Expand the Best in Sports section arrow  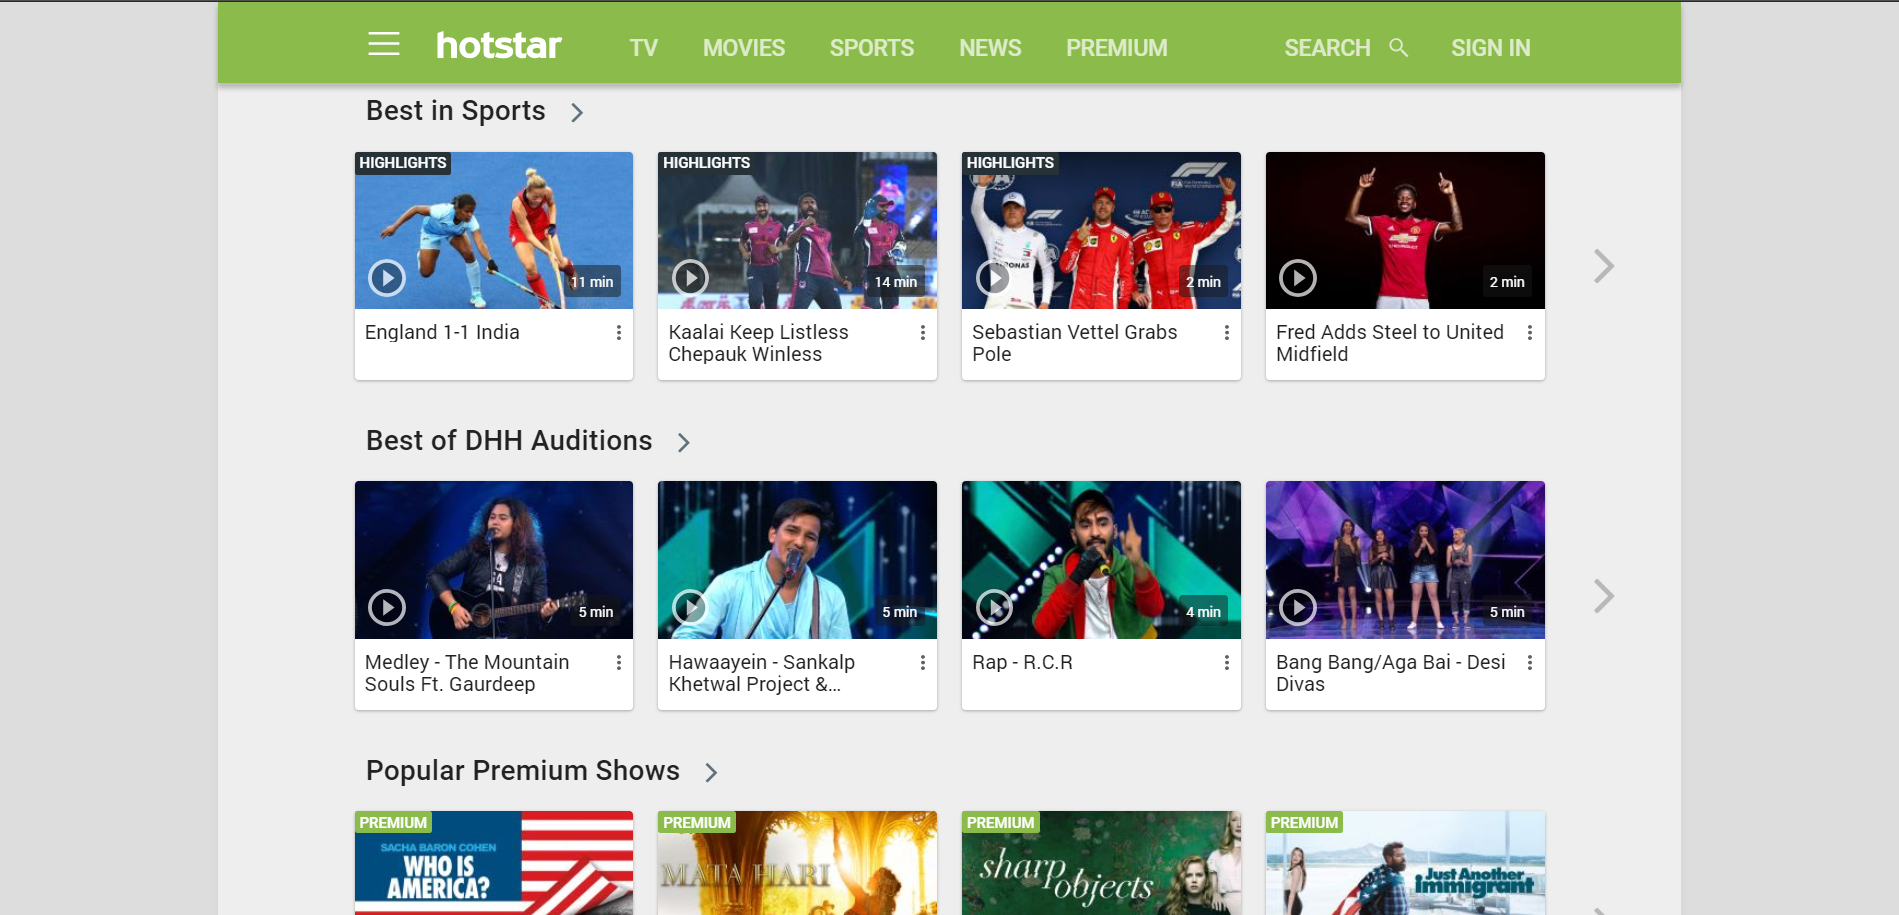pos(577,113)
